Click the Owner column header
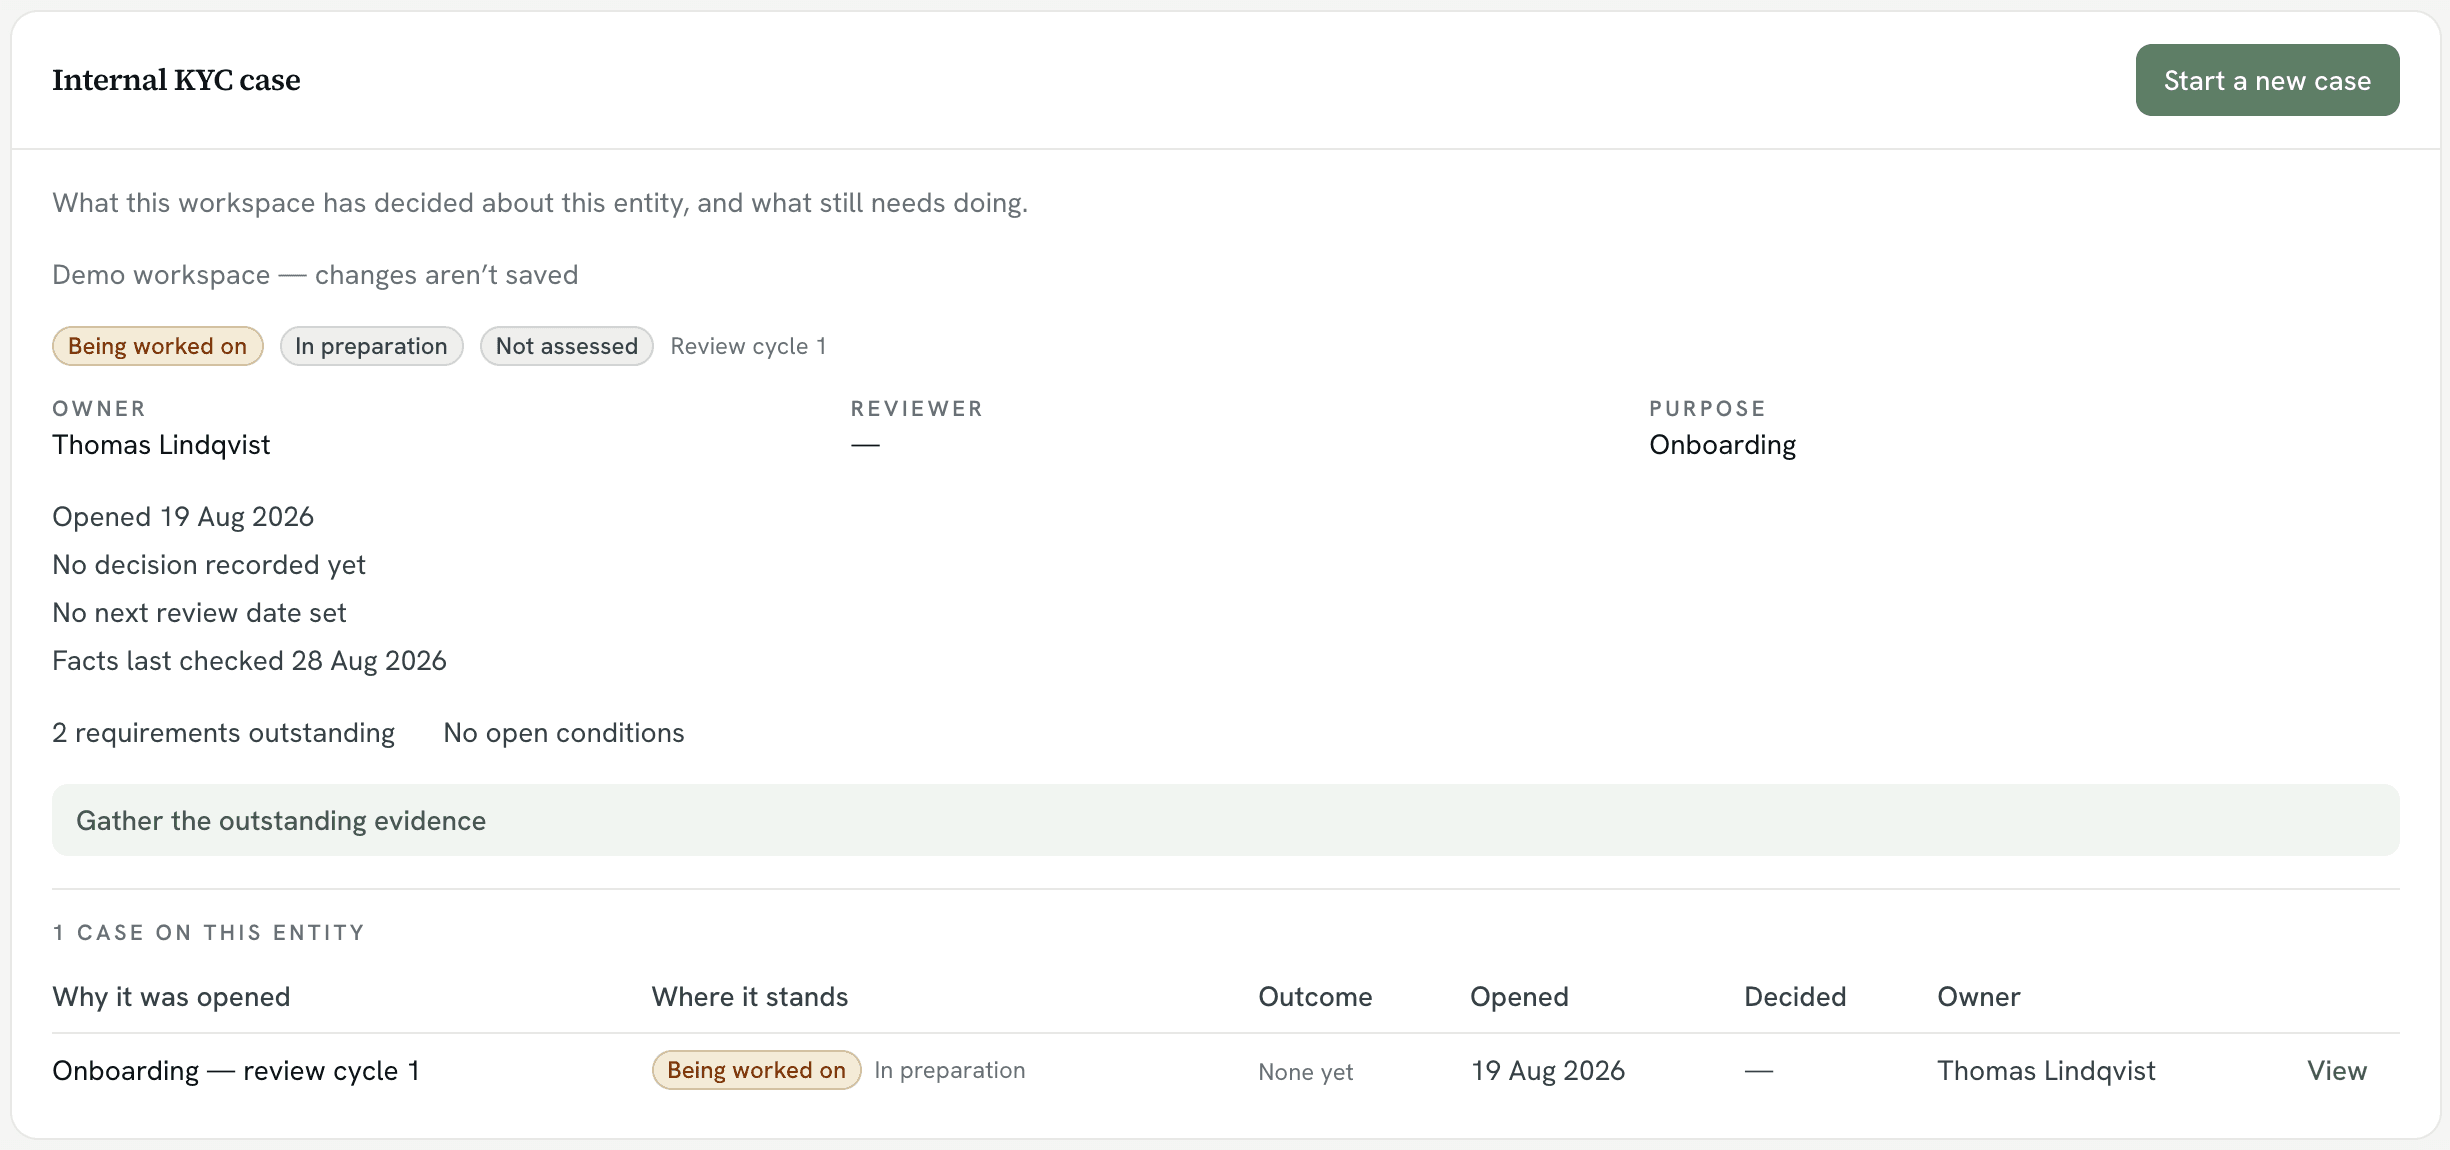 pyautogui.click(x=1979, y=997)
